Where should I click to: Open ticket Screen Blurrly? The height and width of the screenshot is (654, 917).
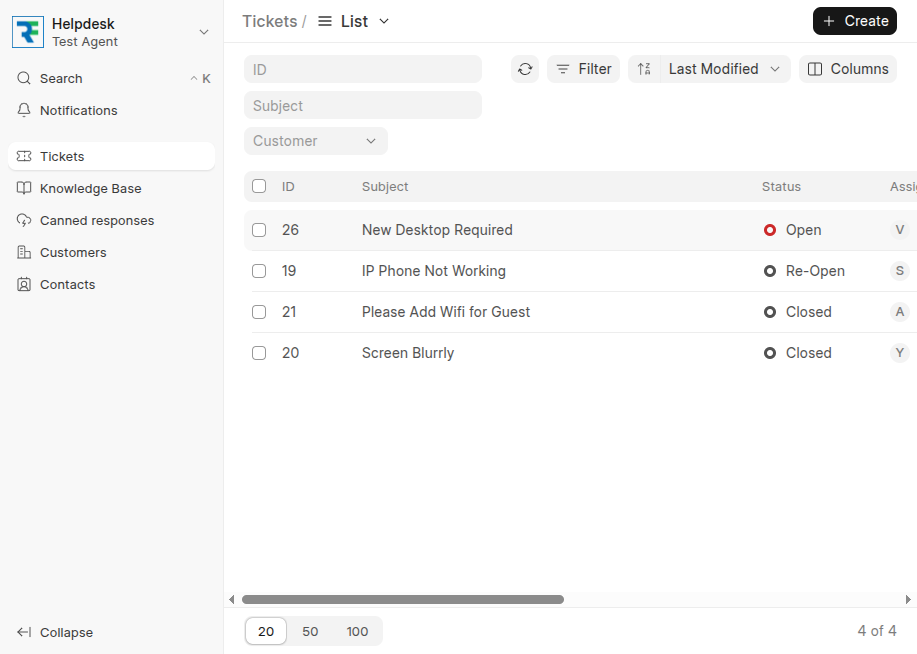pyautogui.click(x=408, y=353)
